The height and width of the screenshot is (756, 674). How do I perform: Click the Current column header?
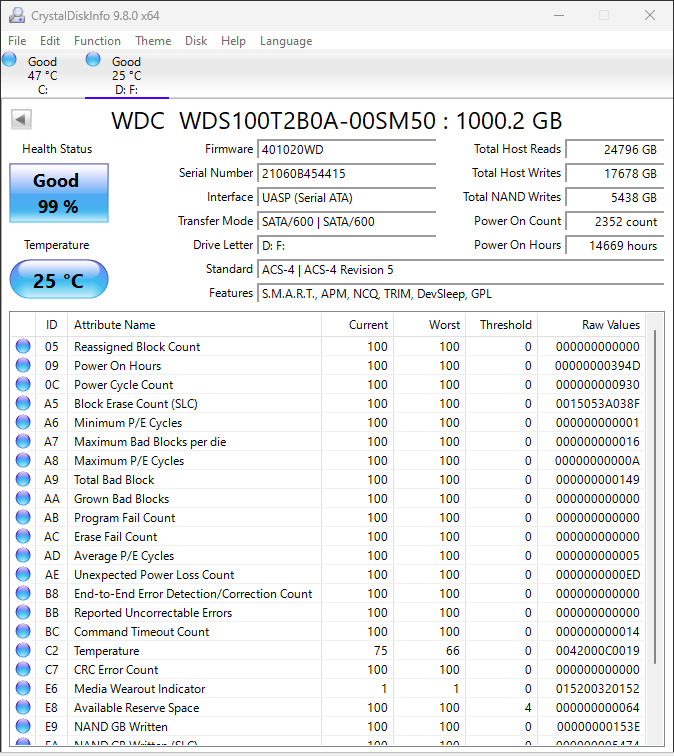(x=357, y=324)
